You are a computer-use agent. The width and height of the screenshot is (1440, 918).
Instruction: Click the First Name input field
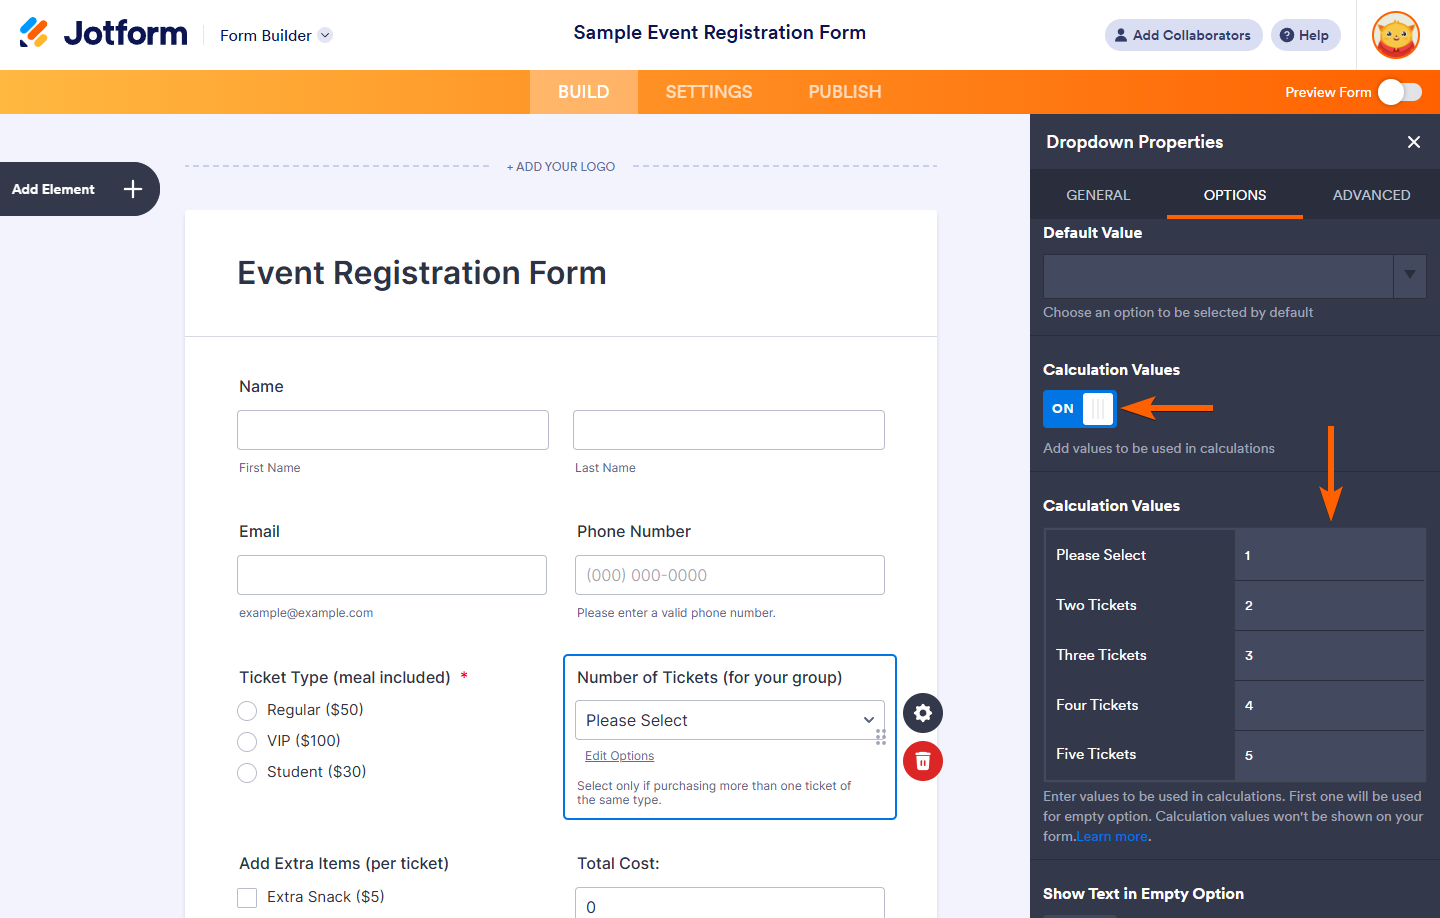tap(393, 430)
